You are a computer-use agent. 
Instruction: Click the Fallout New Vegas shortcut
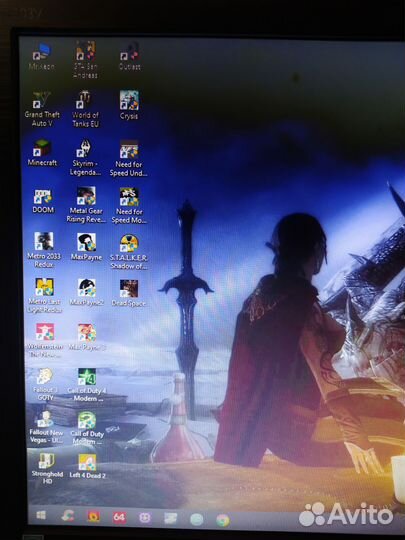(46, 427)
